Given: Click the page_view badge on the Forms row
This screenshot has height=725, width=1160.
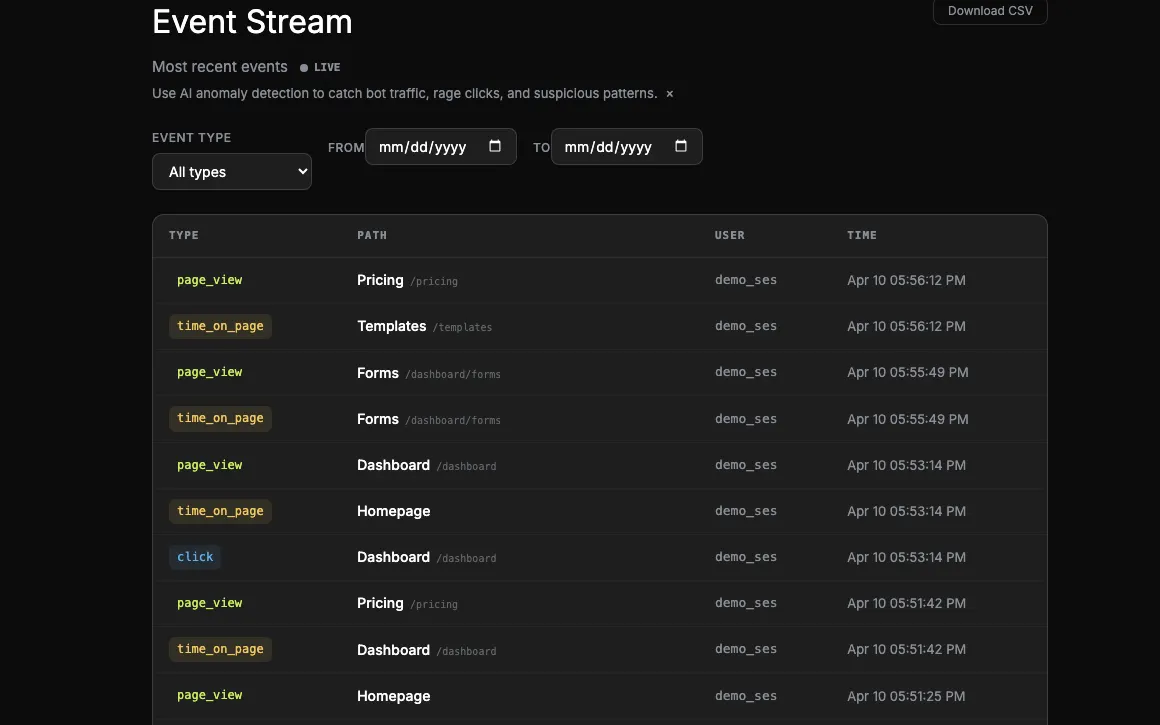Looking at the screenshot, I should pos(209,372).
